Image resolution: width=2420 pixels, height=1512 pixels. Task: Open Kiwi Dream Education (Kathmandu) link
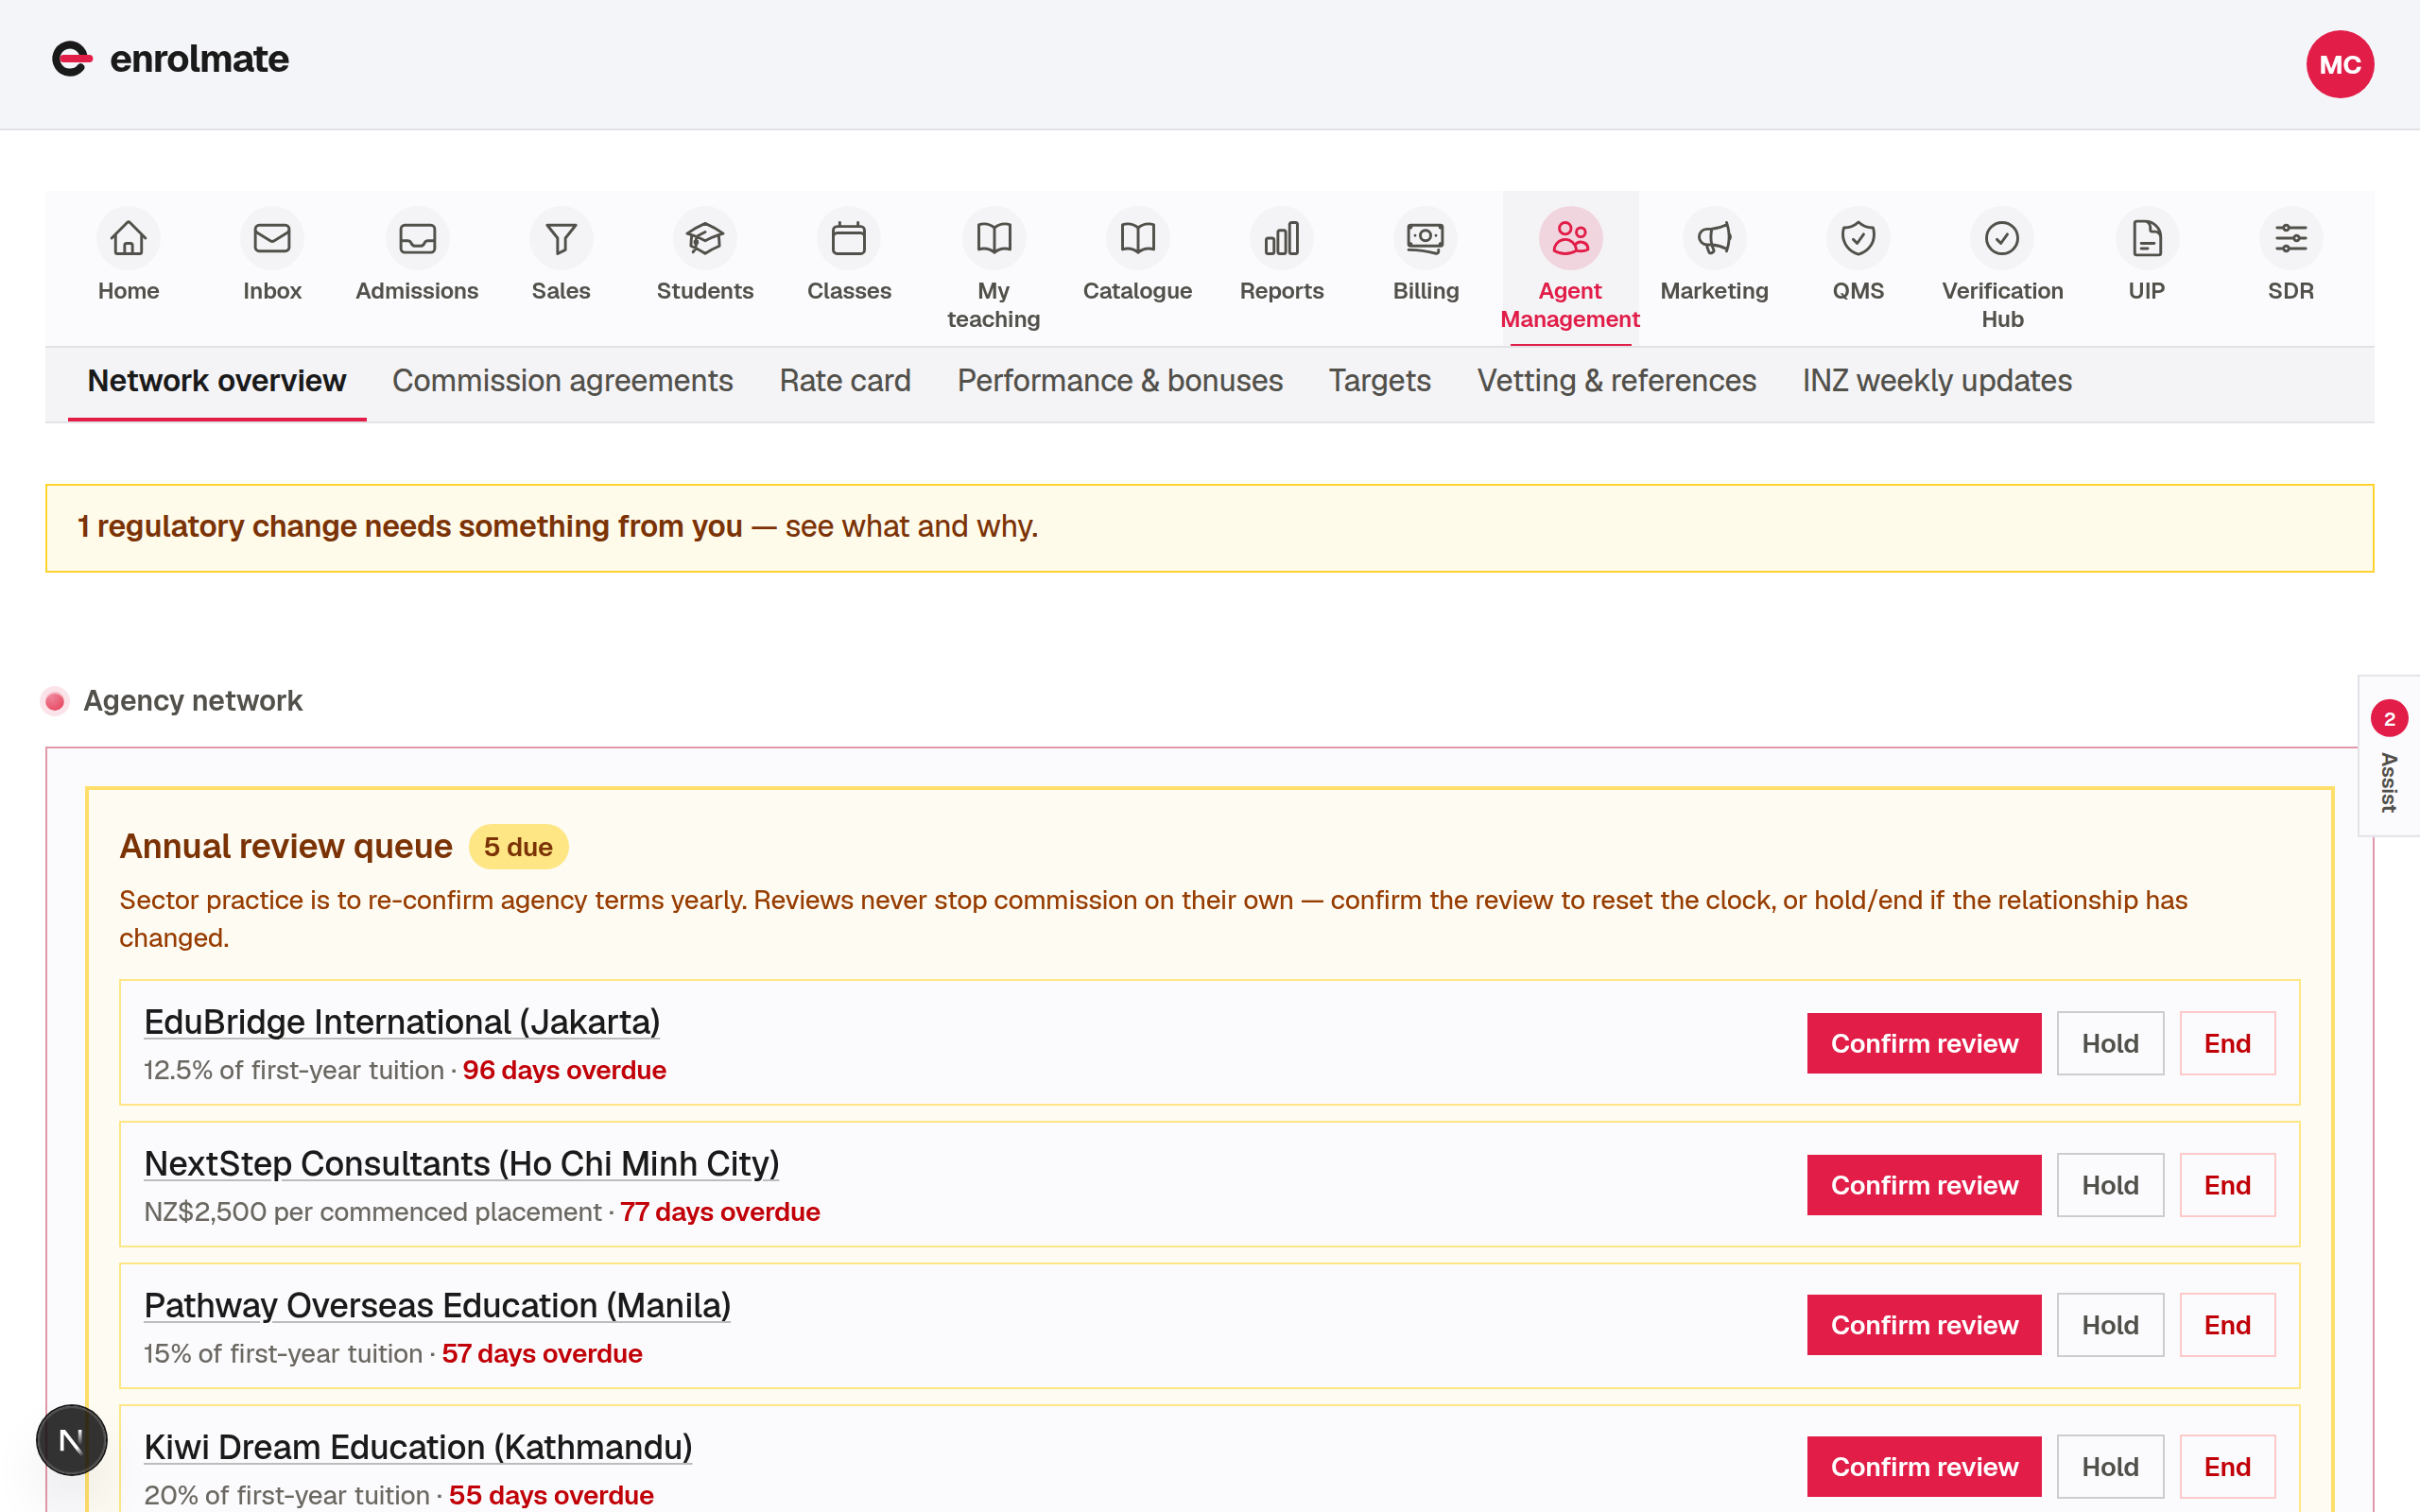click(x=418, y=1447)
